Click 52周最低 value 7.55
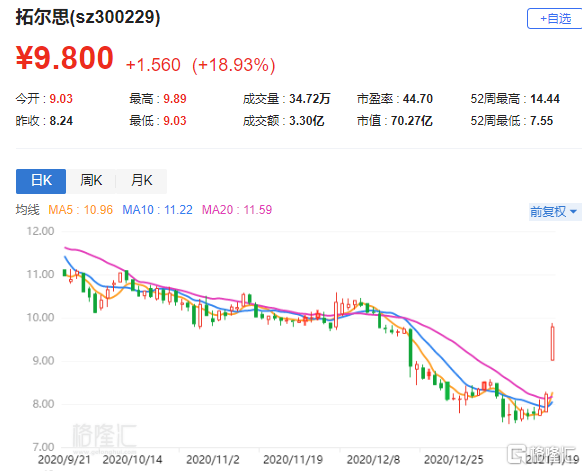Image resolution: width=582 pixels, height=471 pixels. 542,121
